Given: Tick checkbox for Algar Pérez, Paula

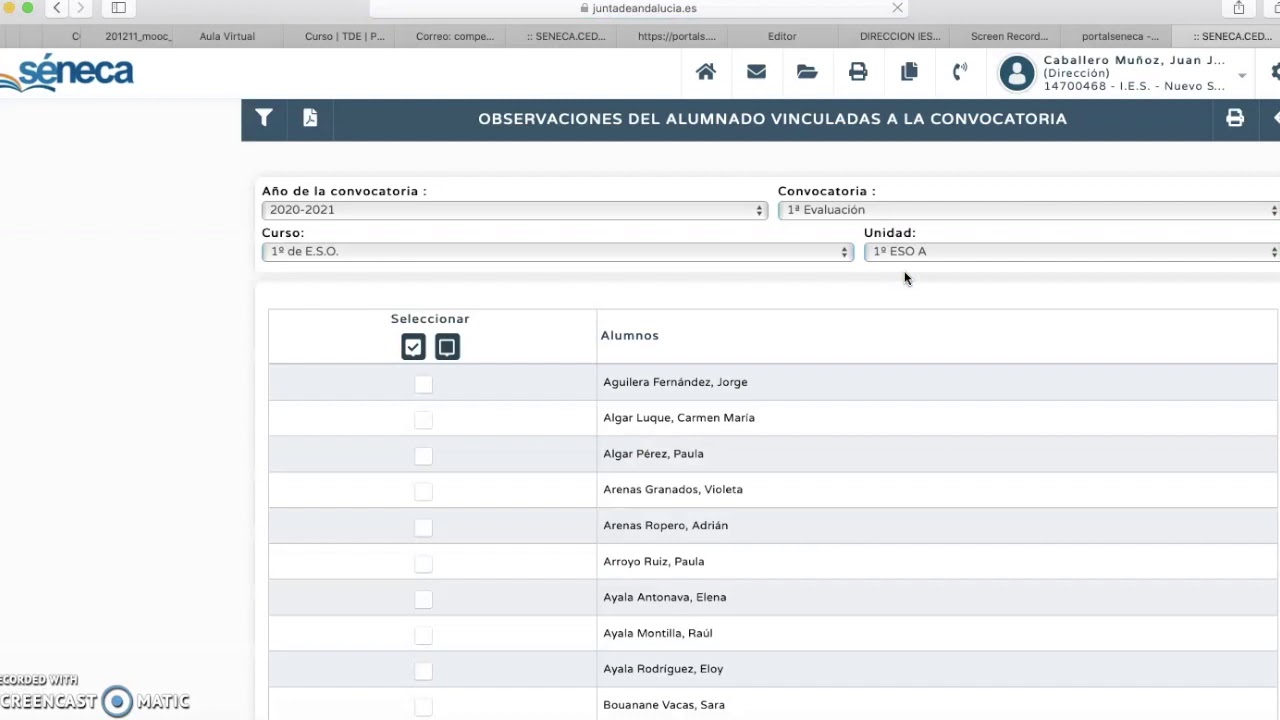Looking at the screenshot, I should coord(424,456).
